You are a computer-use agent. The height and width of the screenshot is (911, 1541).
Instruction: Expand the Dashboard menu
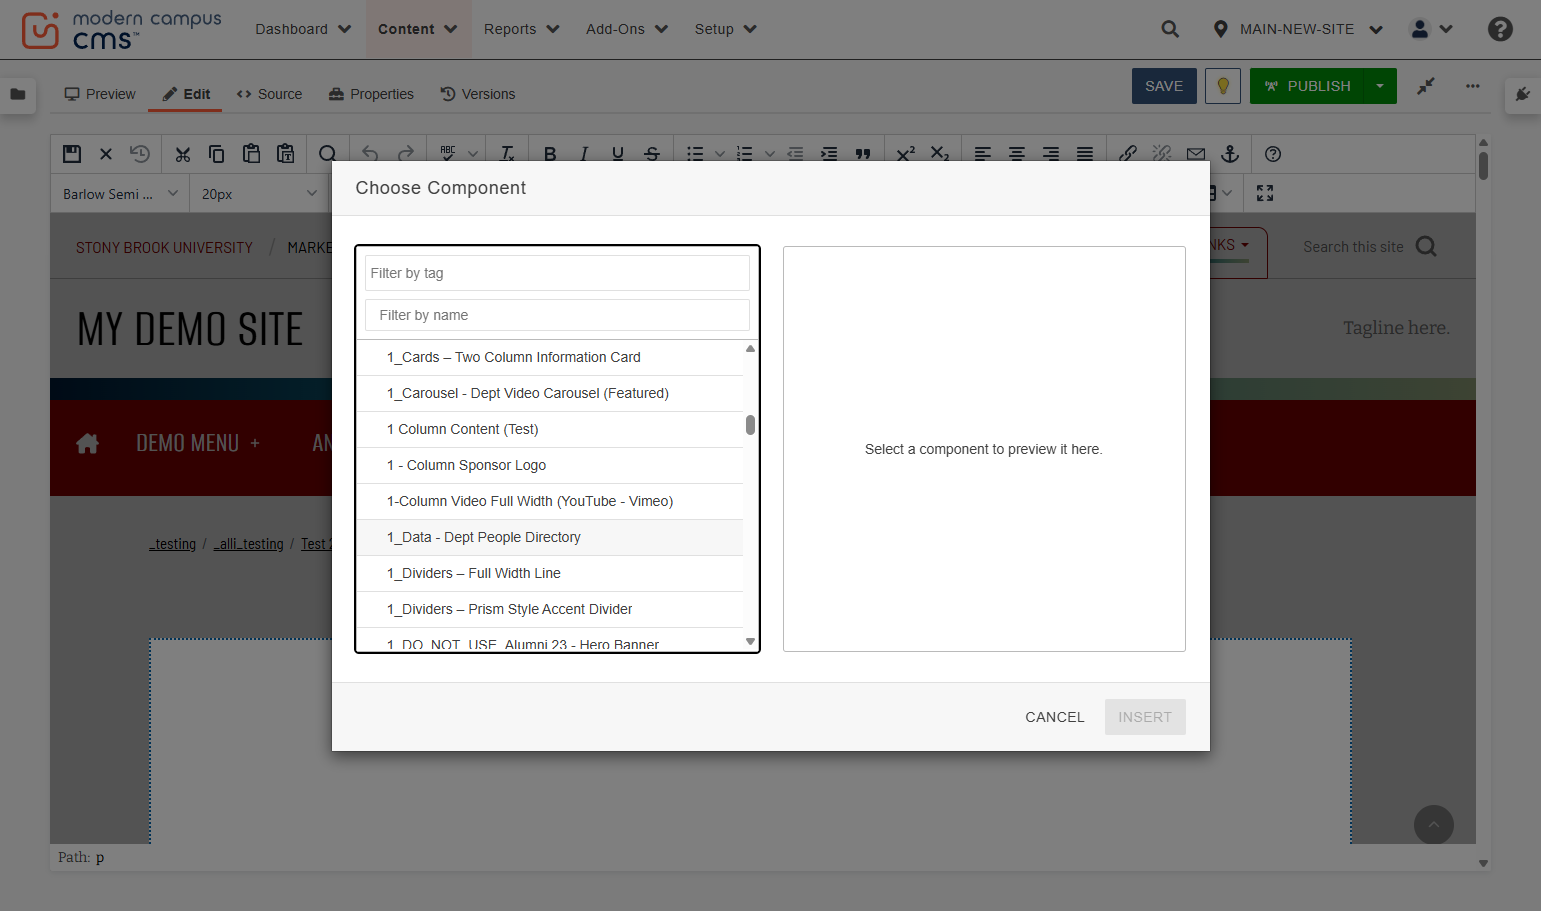pos(303,29)
